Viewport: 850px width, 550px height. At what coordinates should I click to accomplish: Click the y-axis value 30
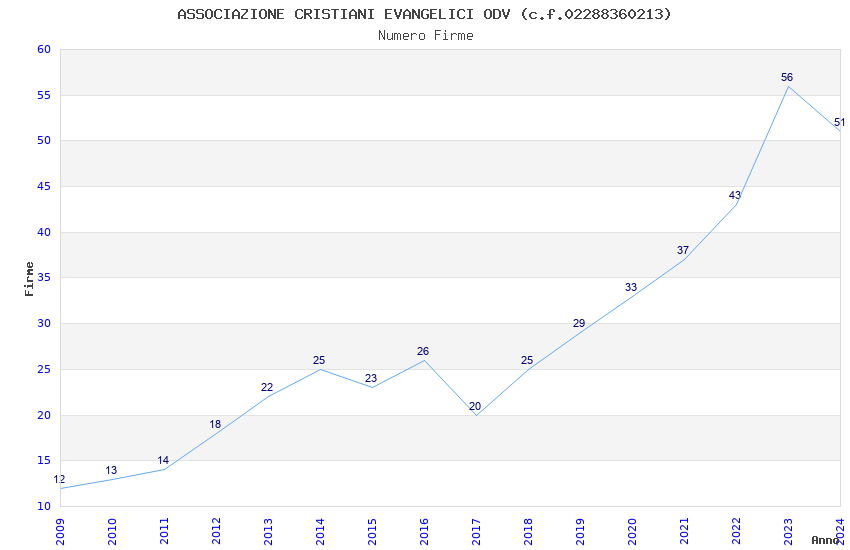coord(44,323)
